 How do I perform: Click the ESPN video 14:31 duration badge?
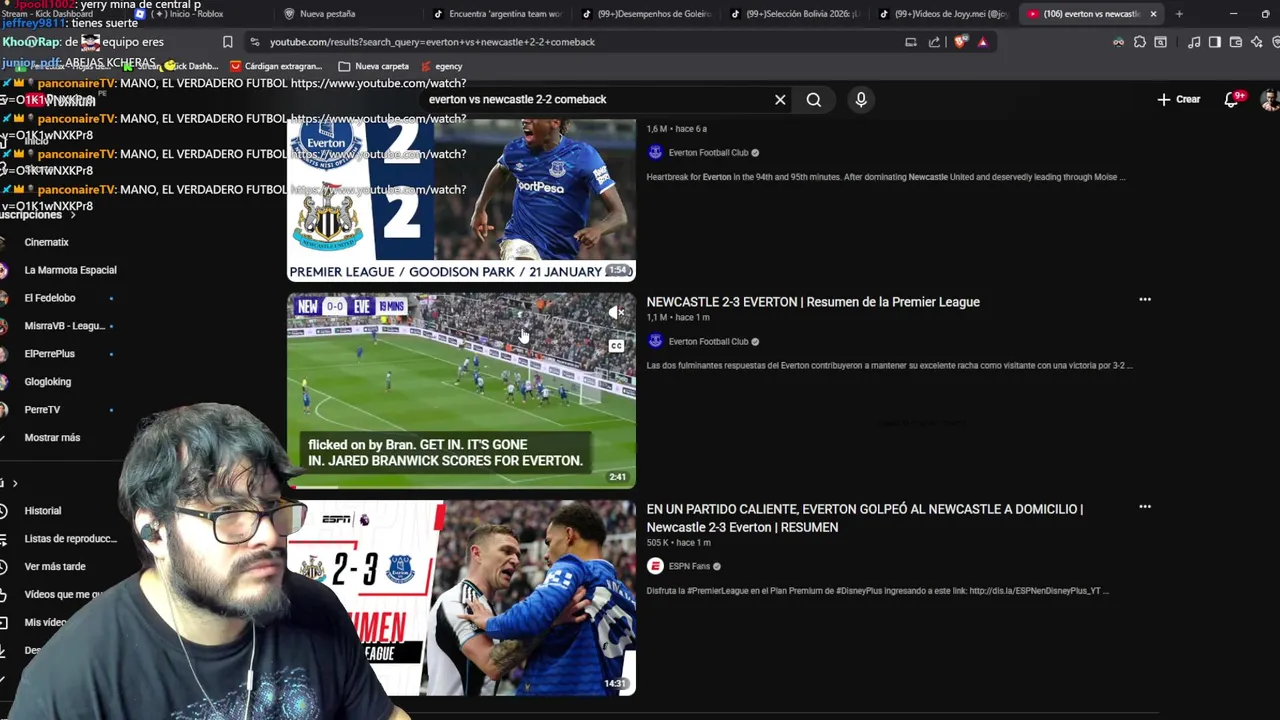click(x=615, y=684)
